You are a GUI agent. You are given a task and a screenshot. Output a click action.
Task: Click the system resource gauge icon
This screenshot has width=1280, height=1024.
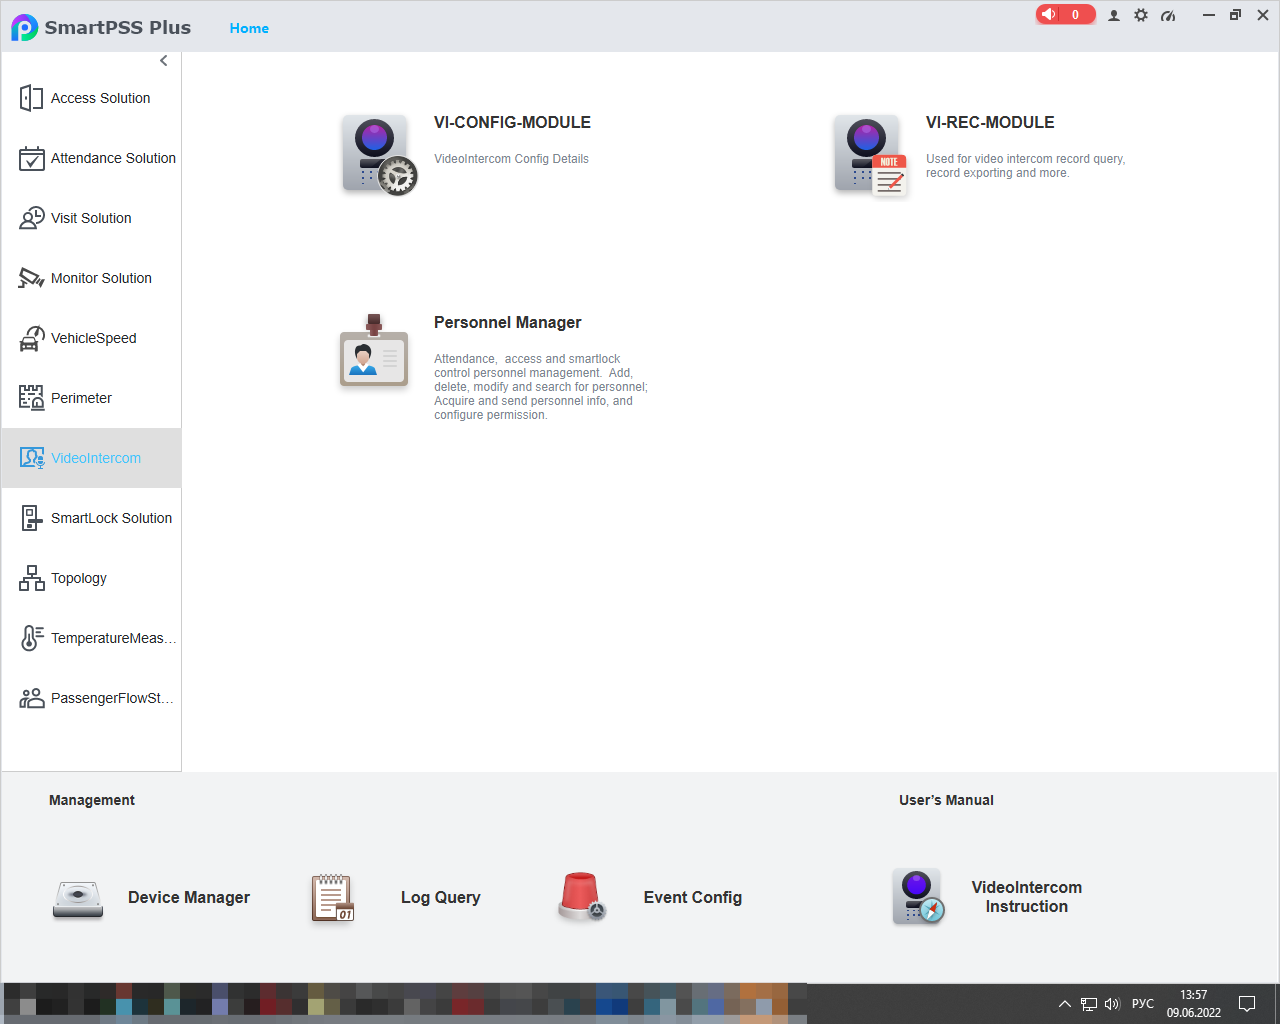coord(1168,15)
